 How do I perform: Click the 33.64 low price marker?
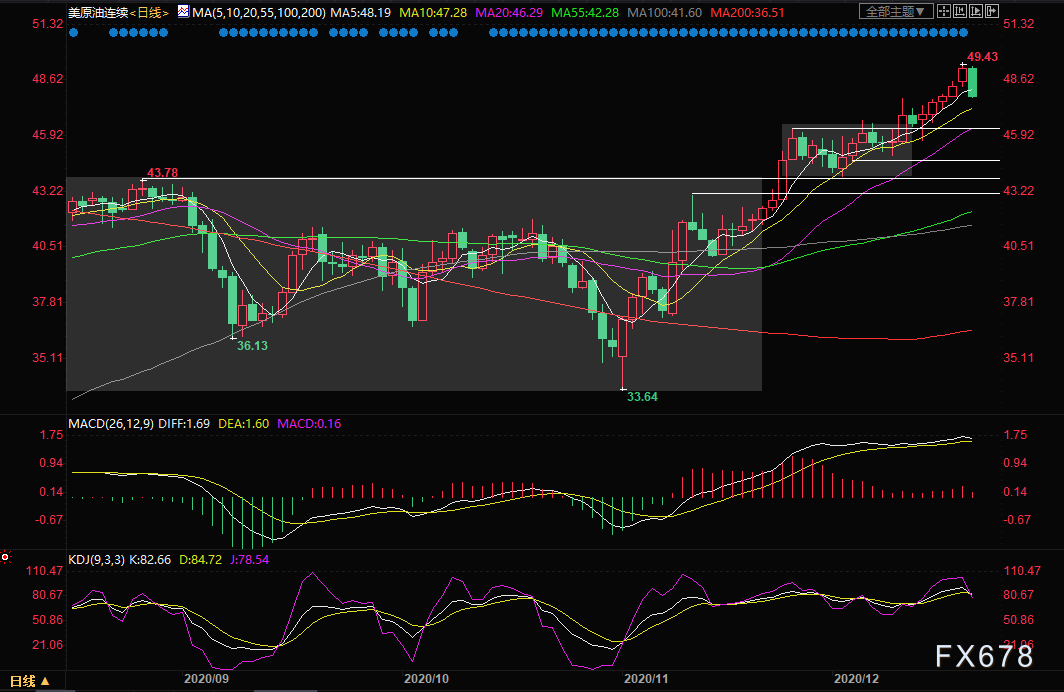642,397
